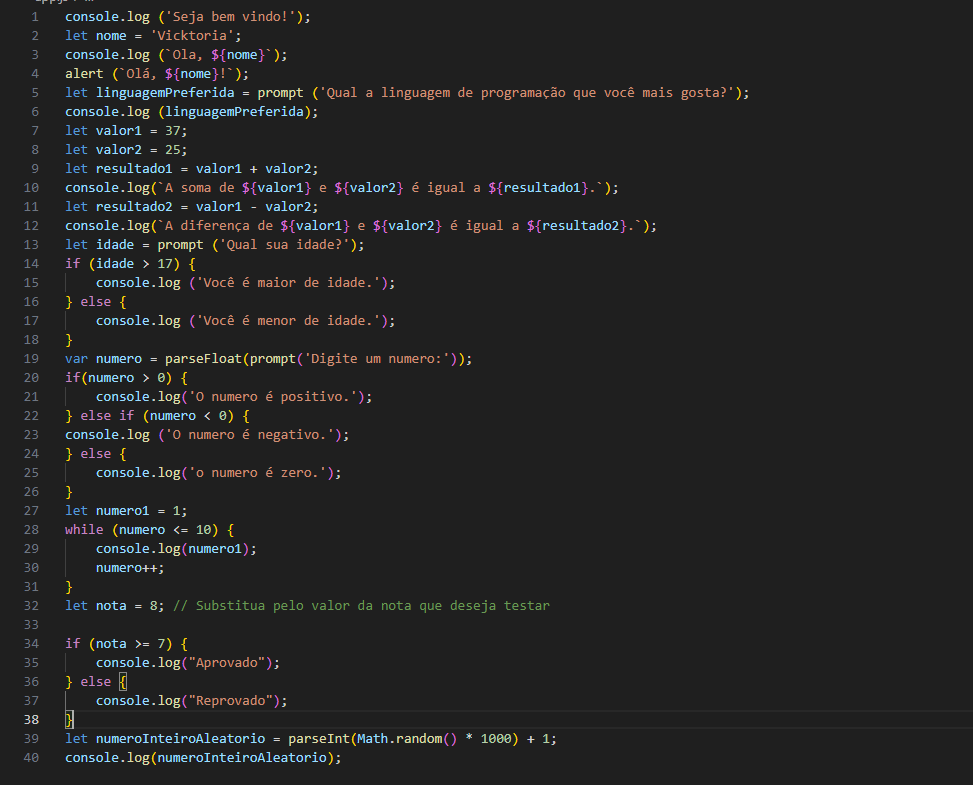Click the if(numero > 0) condition
Screen dimensions: 973x785
[x=127, y=378]
